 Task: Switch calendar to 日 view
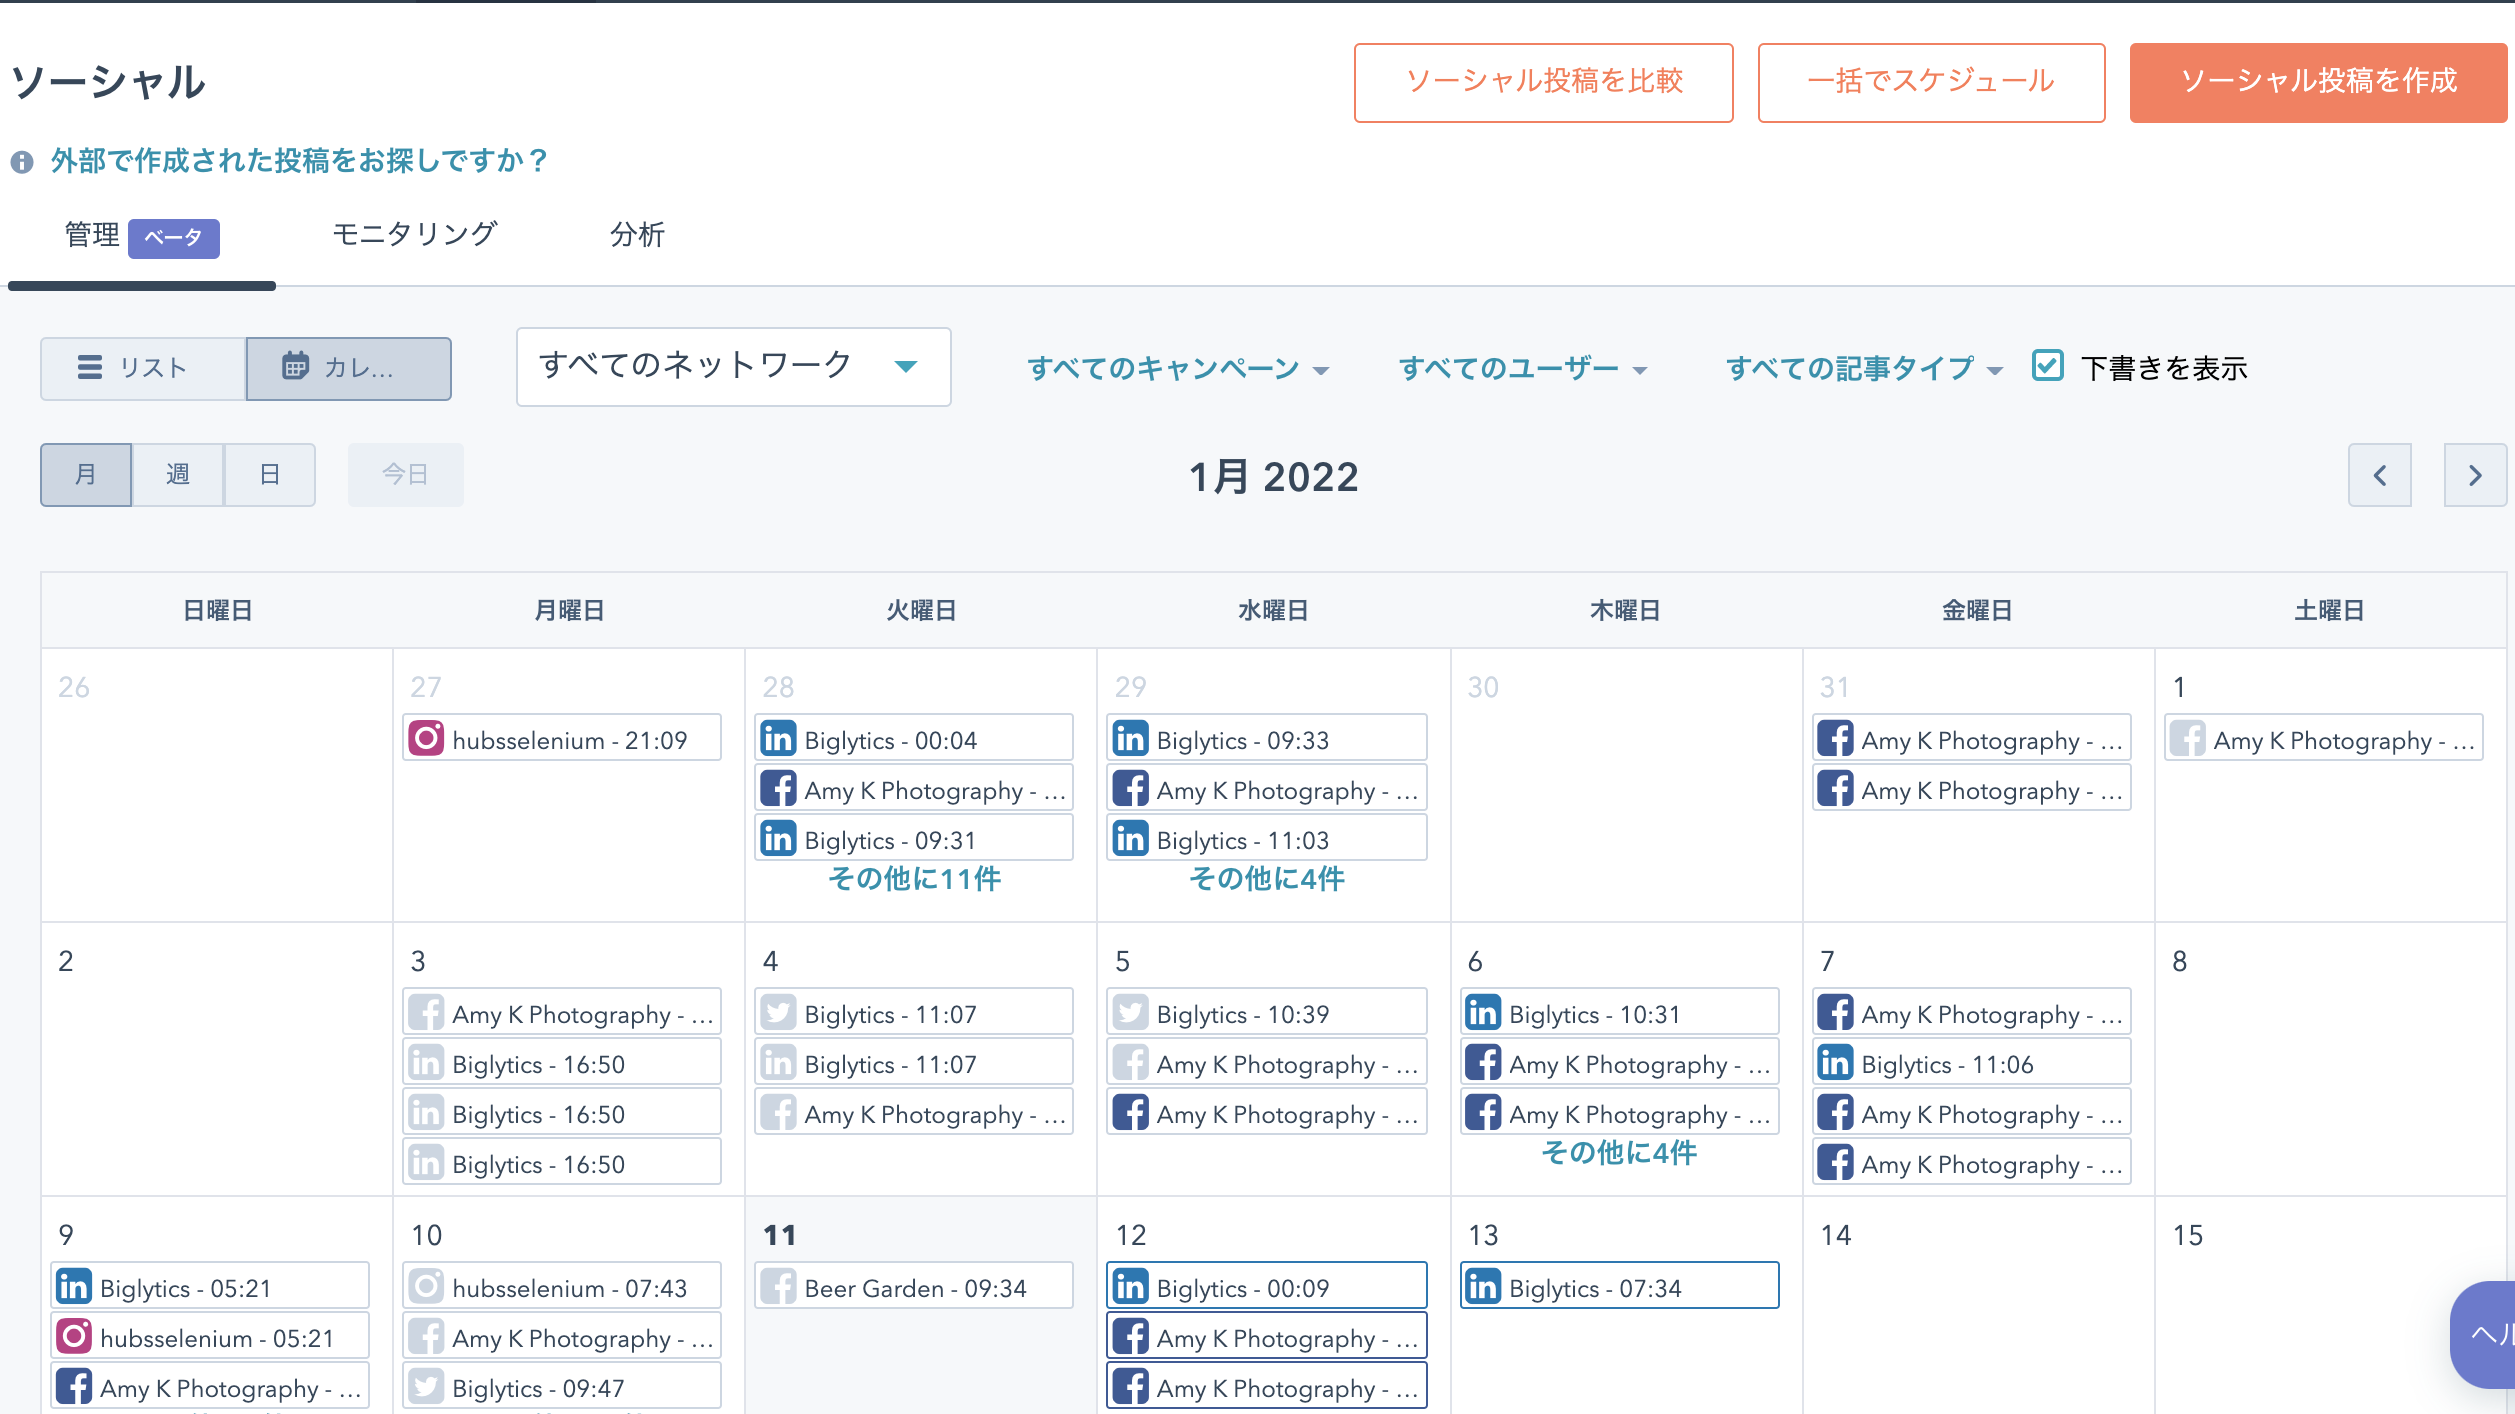tap(269, 474)
